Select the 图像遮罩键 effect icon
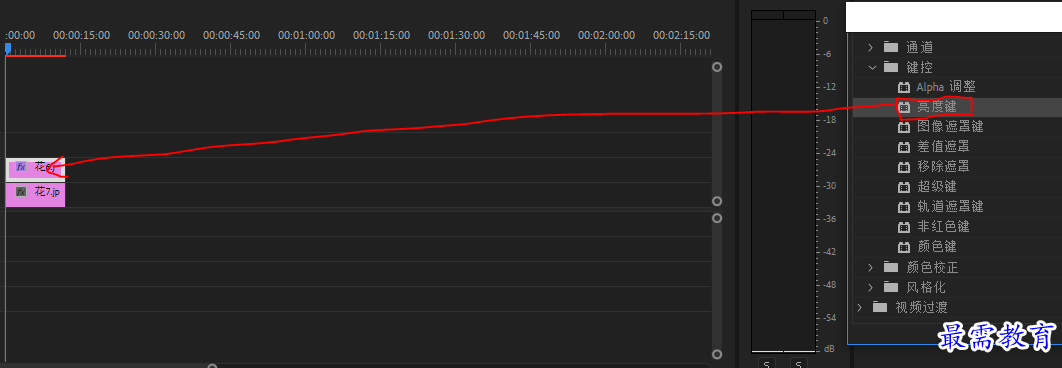 click(x=904, y=127)
